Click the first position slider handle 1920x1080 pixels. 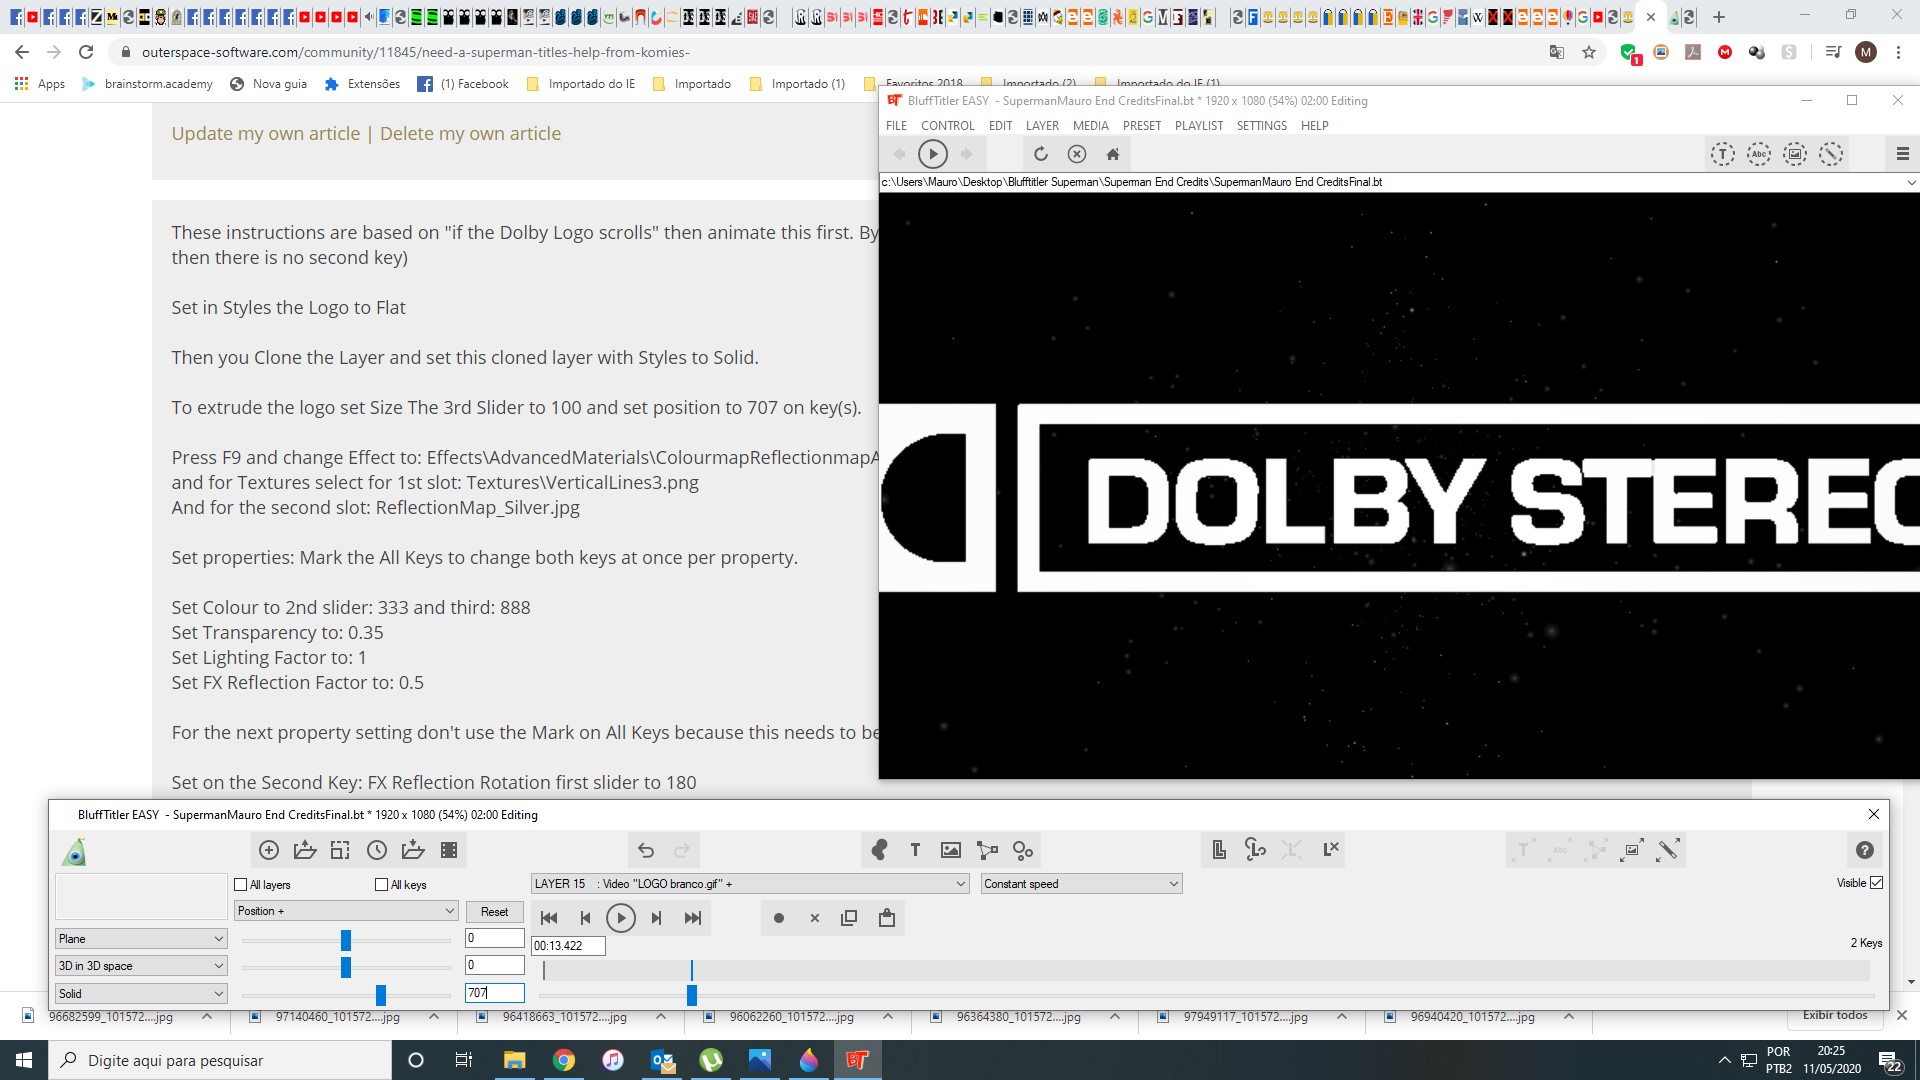click(x=346, y=940)
